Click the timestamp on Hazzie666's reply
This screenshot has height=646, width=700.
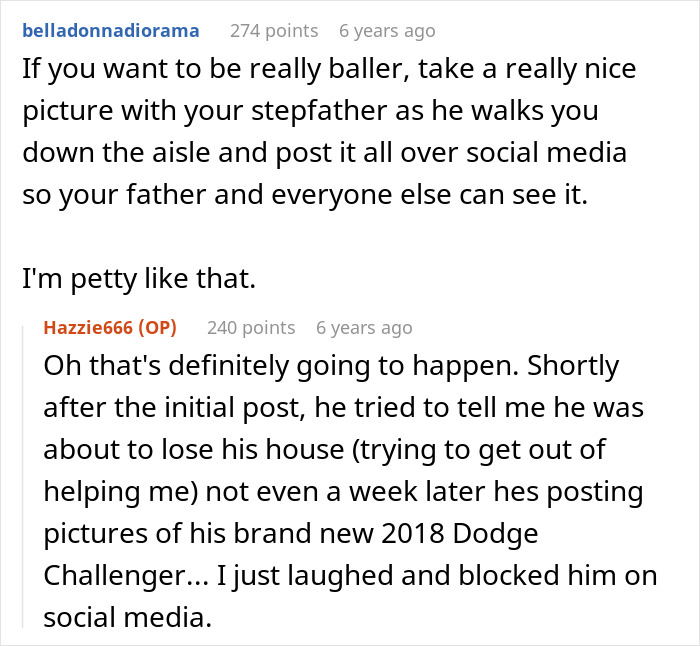point(363,327)
